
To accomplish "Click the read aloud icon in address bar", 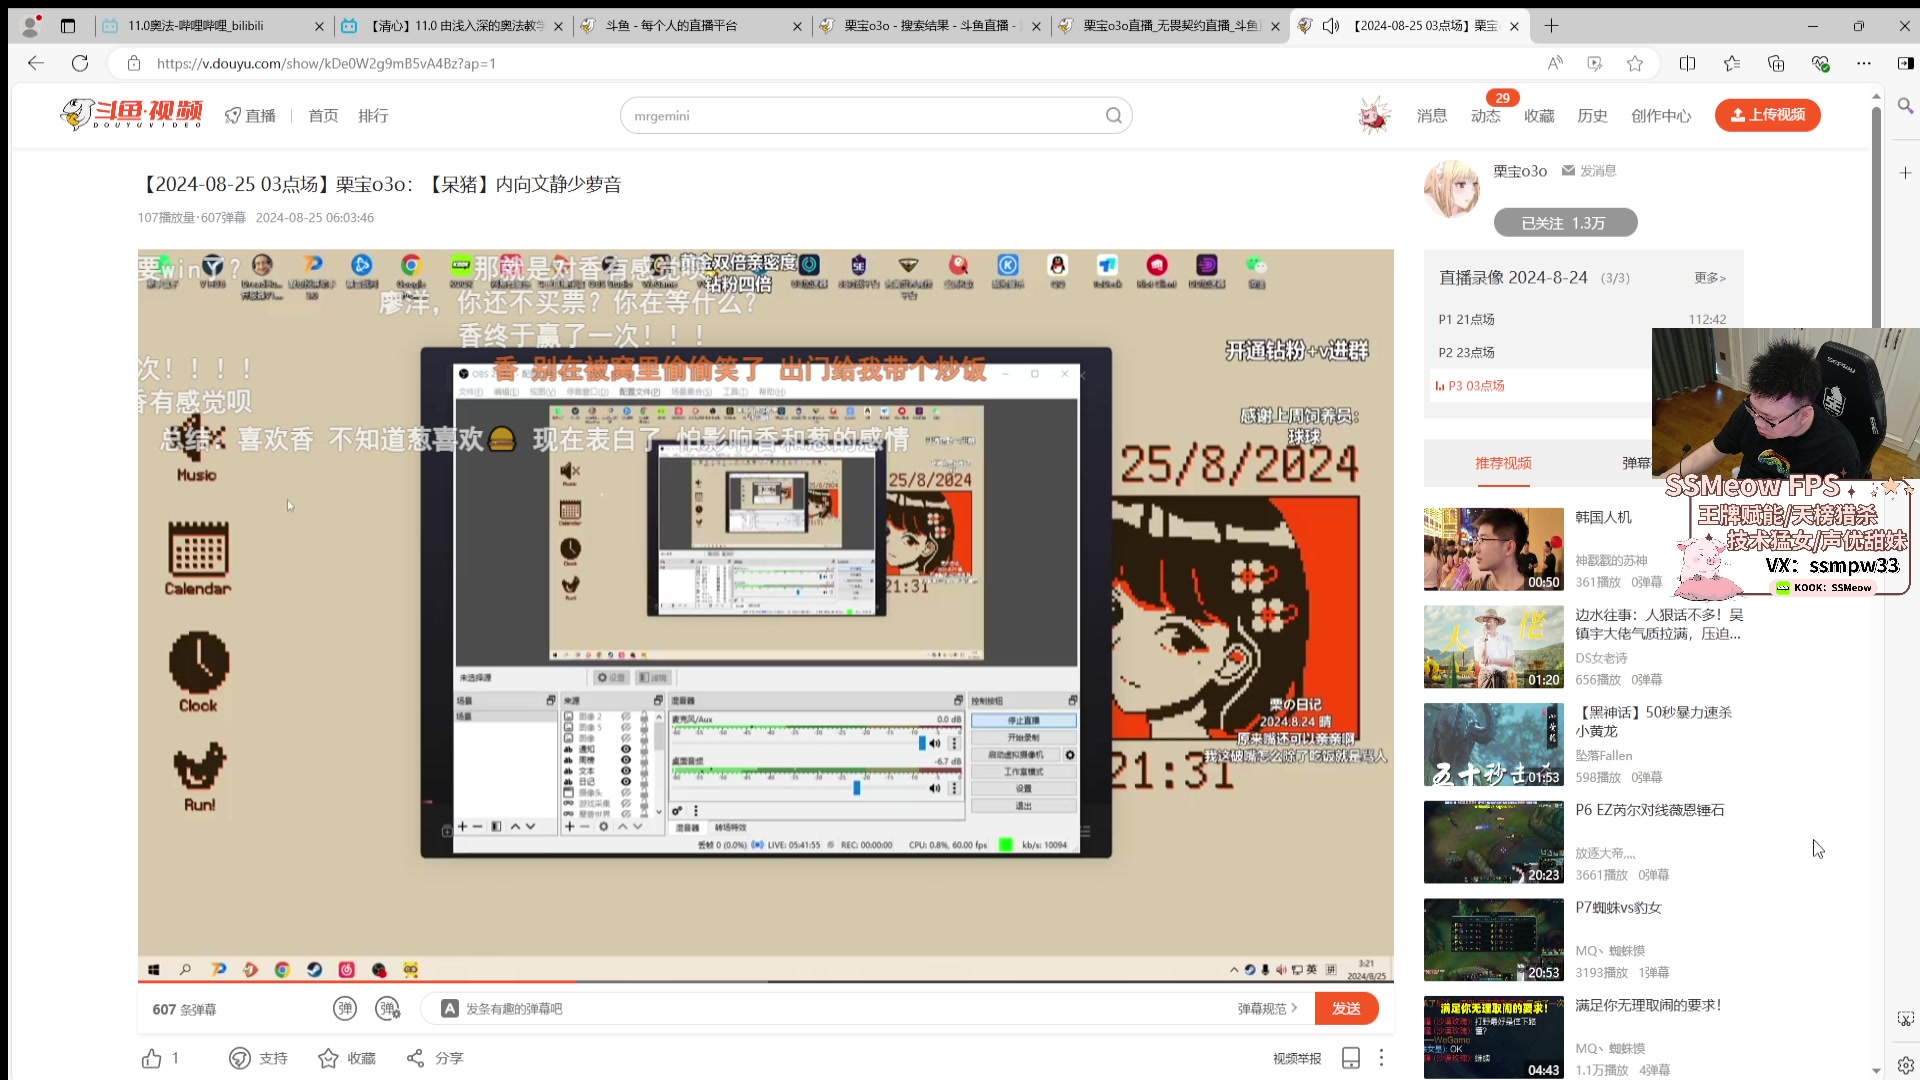I will (1555, 63).
